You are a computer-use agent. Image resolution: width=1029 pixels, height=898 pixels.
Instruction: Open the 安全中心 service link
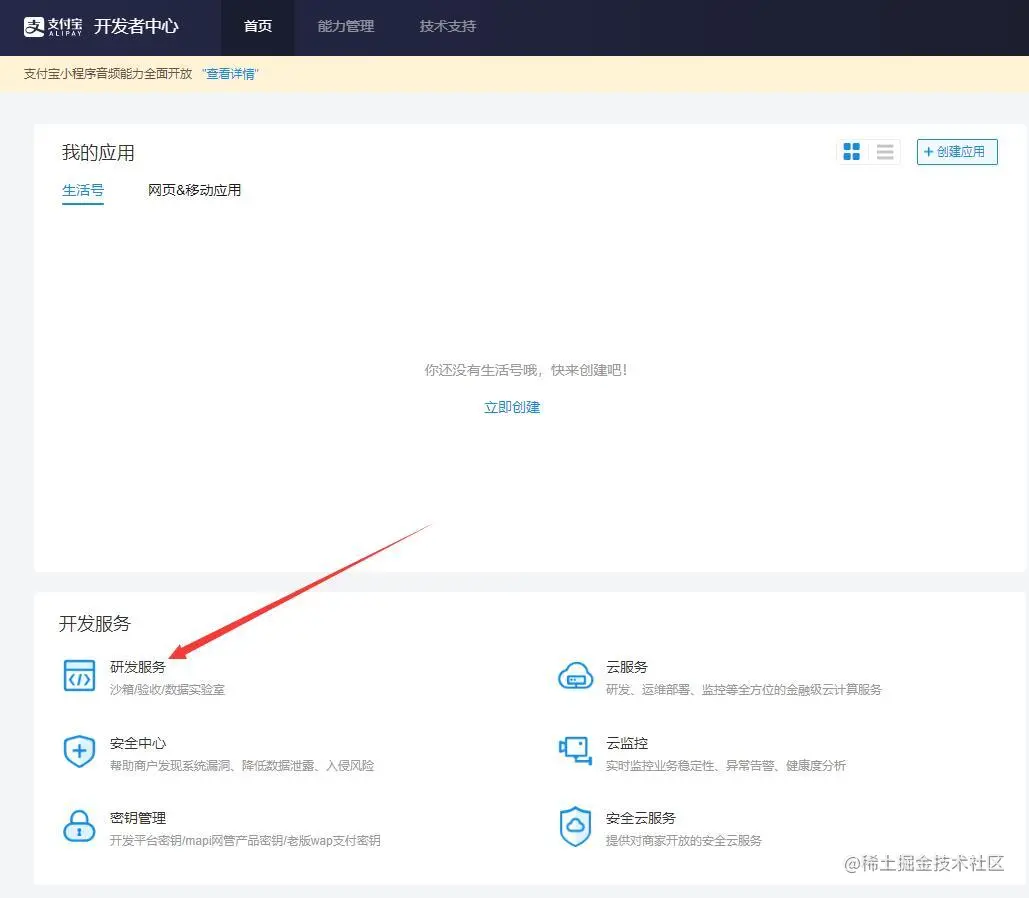[x=138, y=743]
